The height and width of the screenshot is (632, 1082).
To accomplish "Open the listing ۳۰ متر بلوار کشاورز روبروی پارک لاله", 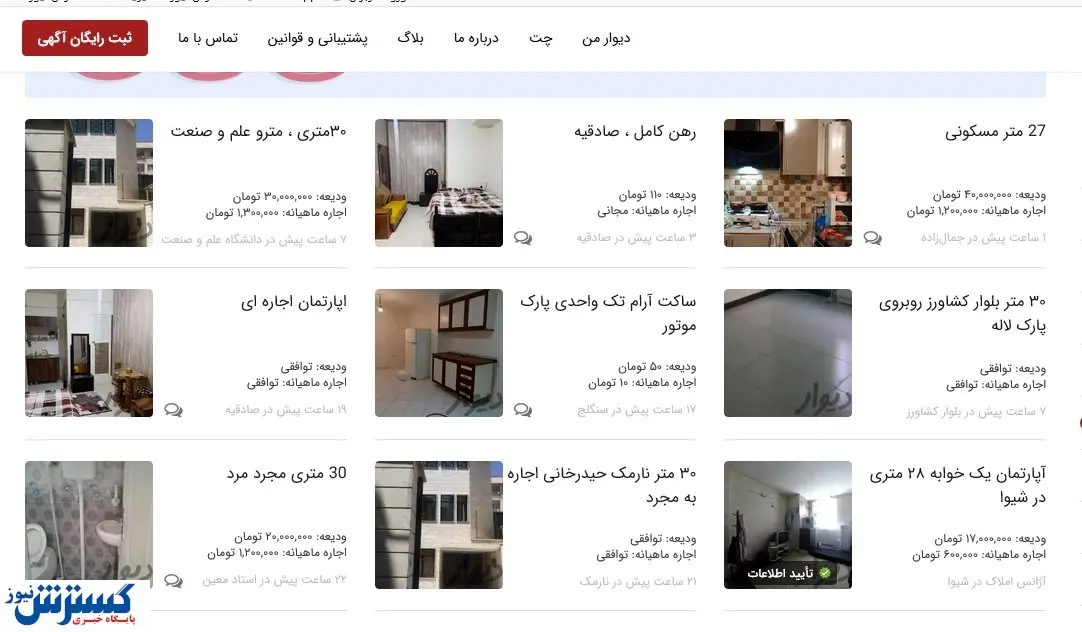I will pos(962,313).
